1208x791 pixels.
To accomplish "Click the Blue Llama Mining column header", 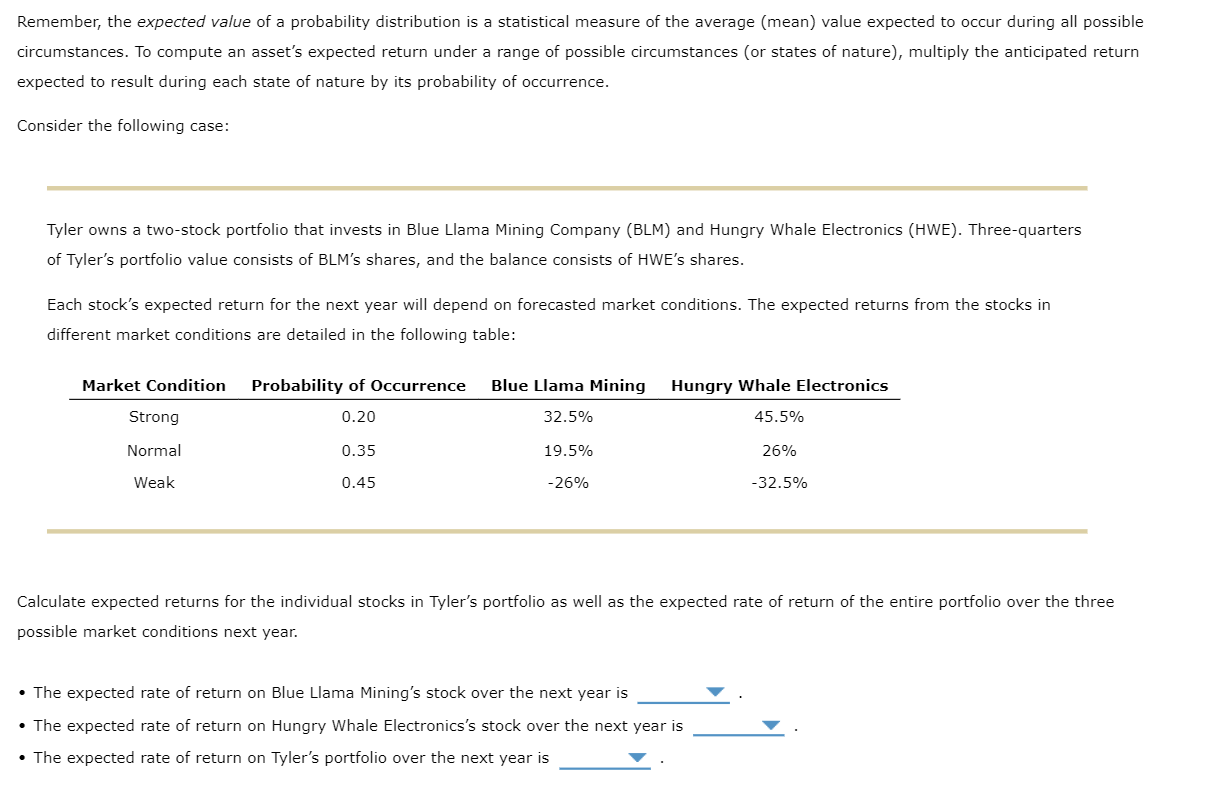I will point(568,385).
